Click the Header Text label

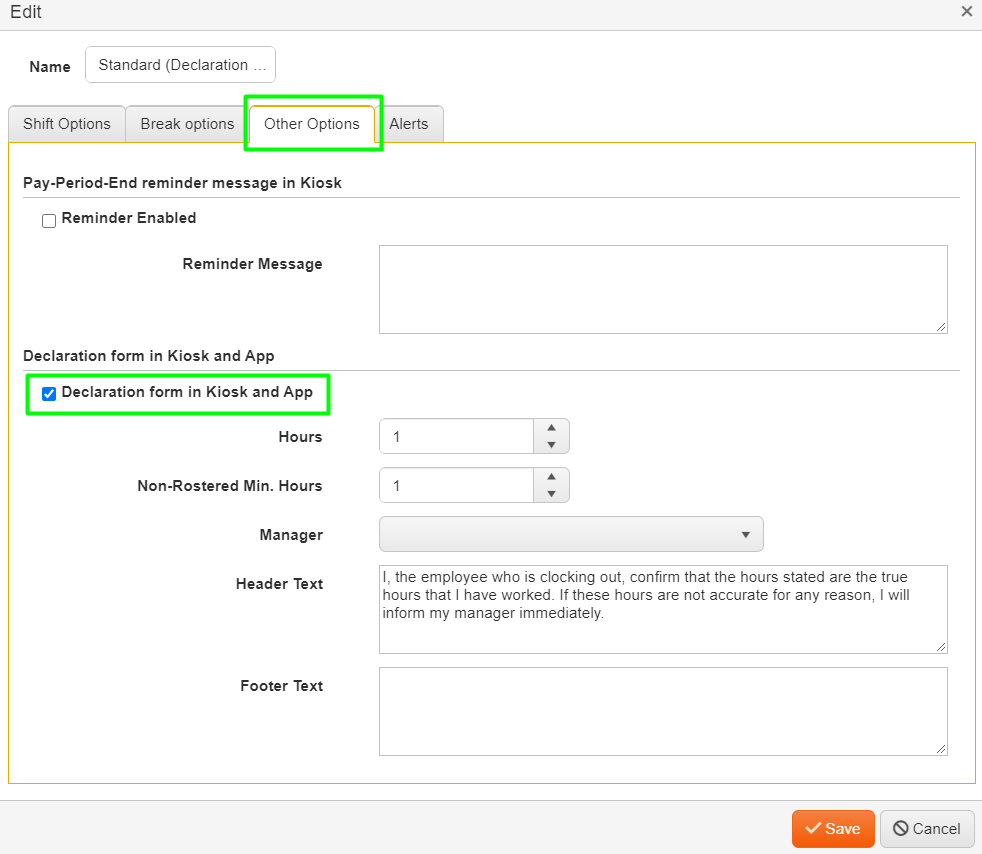point(279,584)
